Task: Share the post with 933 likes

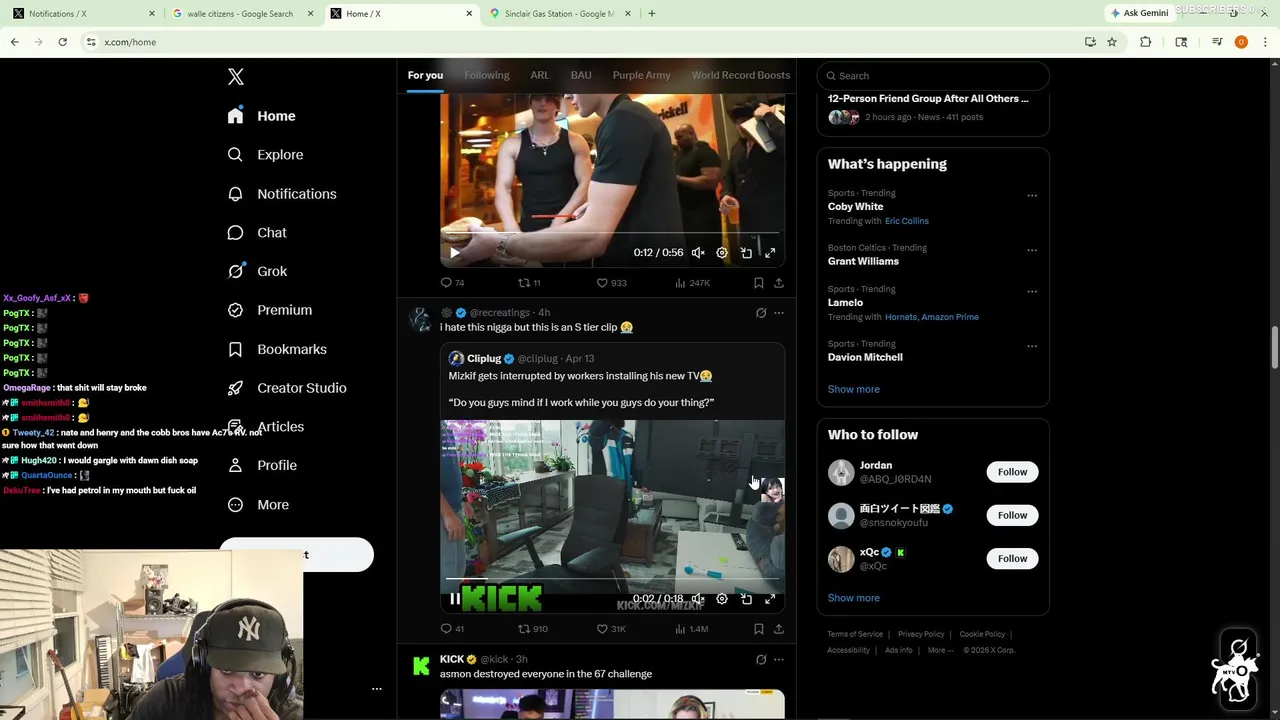Action: pyautogui.click(x=779, y=283)
